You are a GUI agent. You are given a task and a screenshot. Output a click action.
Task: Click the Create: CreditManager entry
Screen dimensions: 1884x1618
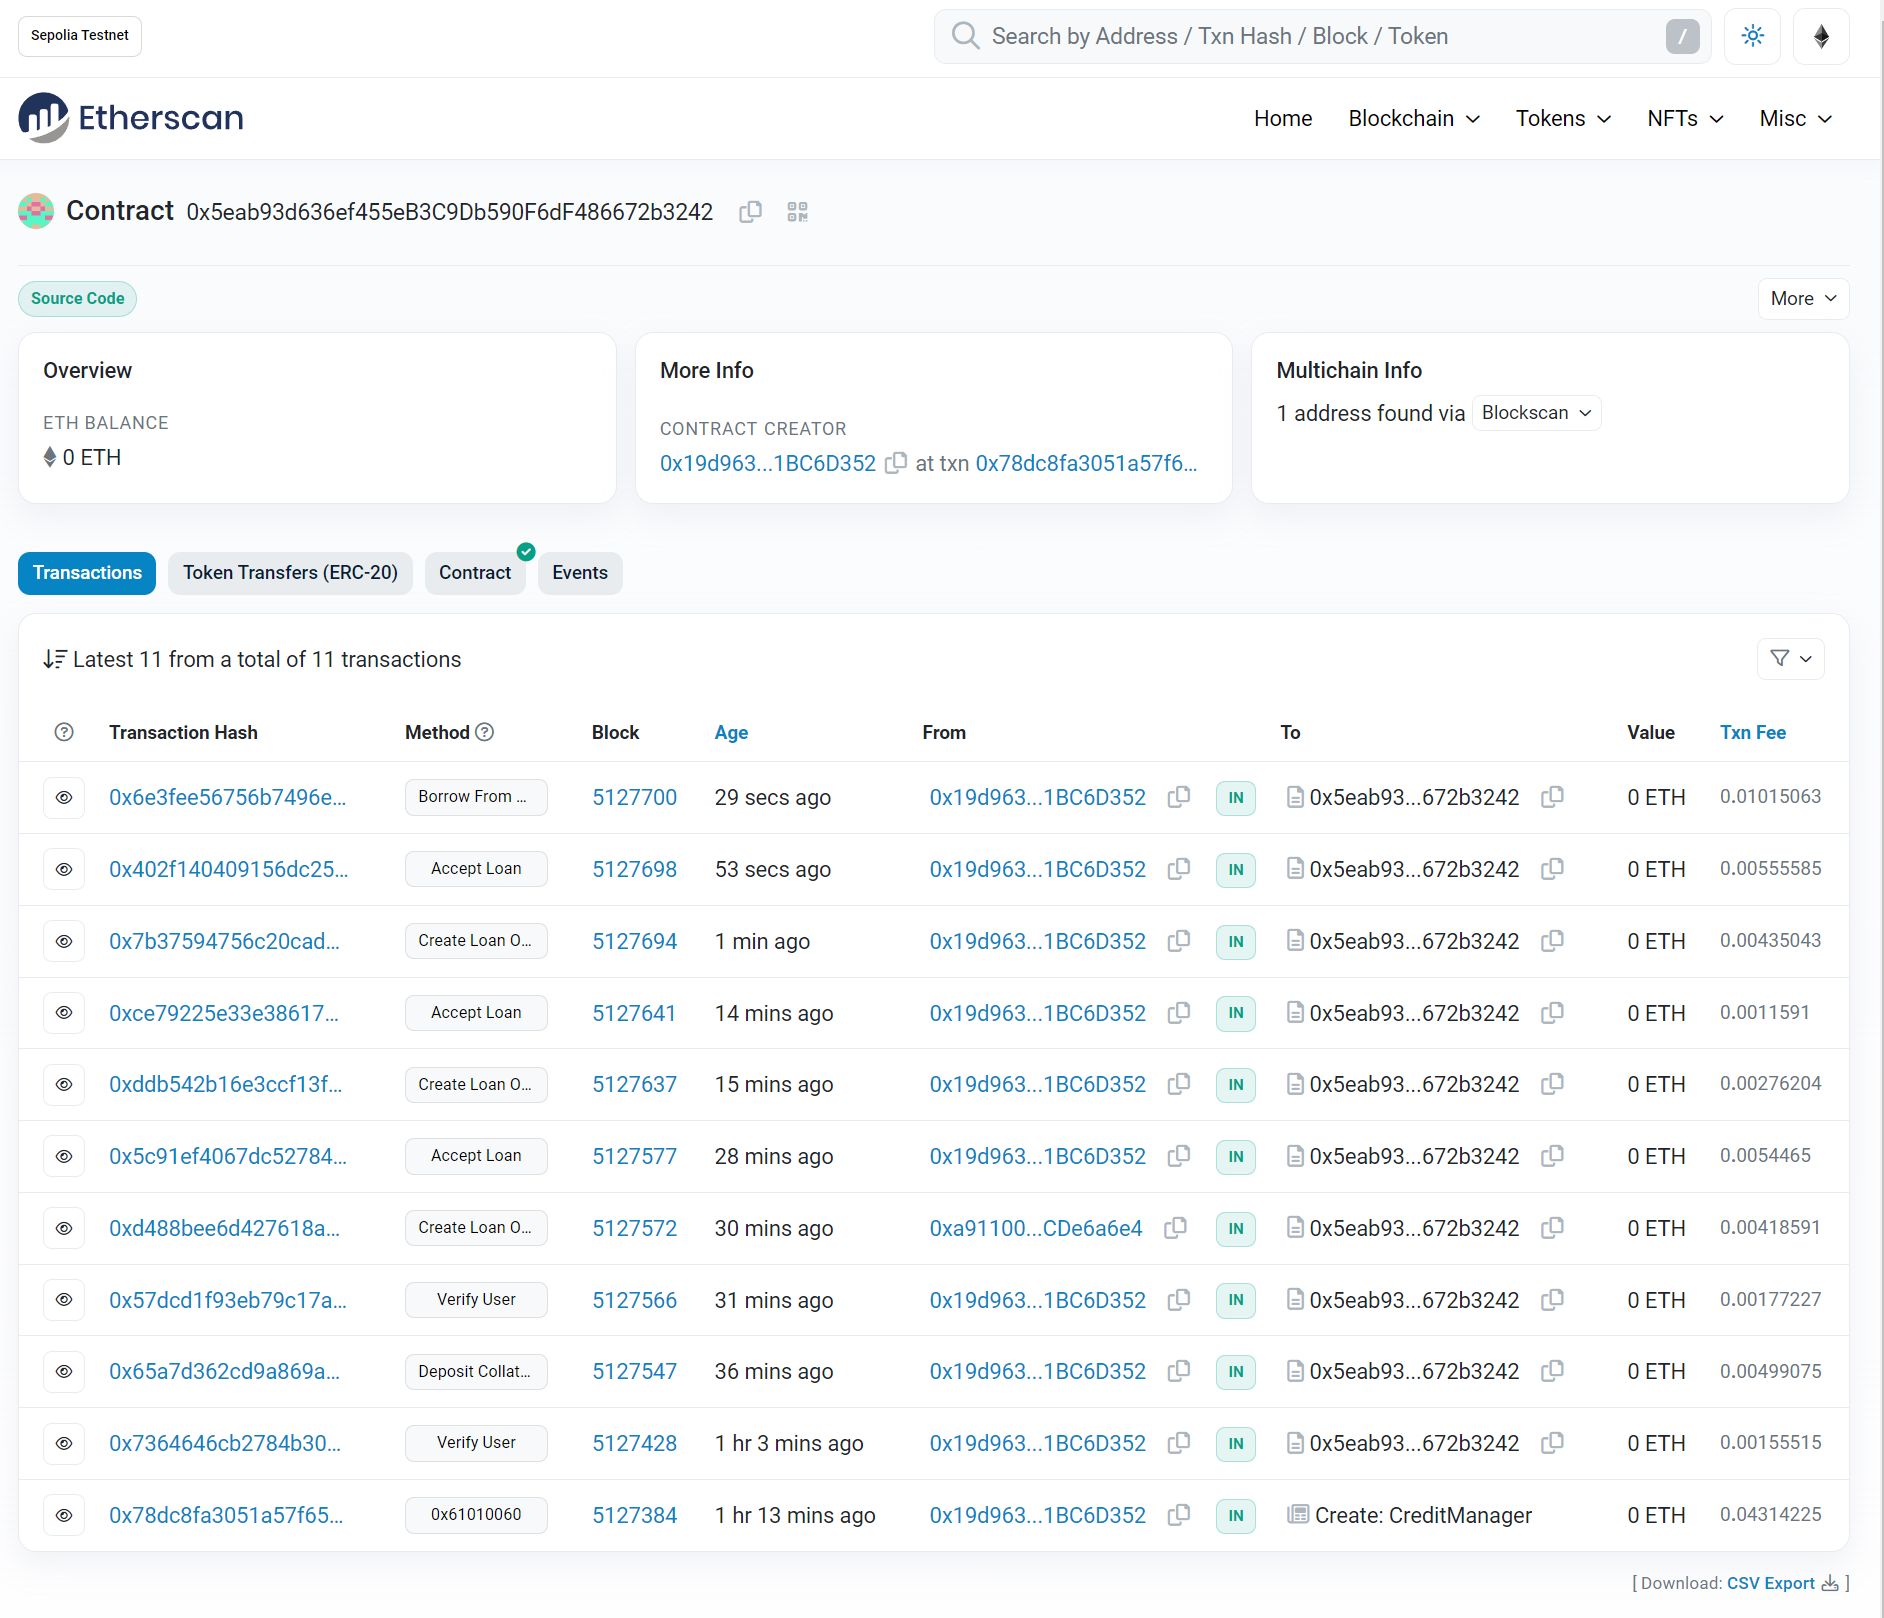click(1423, 1515)
